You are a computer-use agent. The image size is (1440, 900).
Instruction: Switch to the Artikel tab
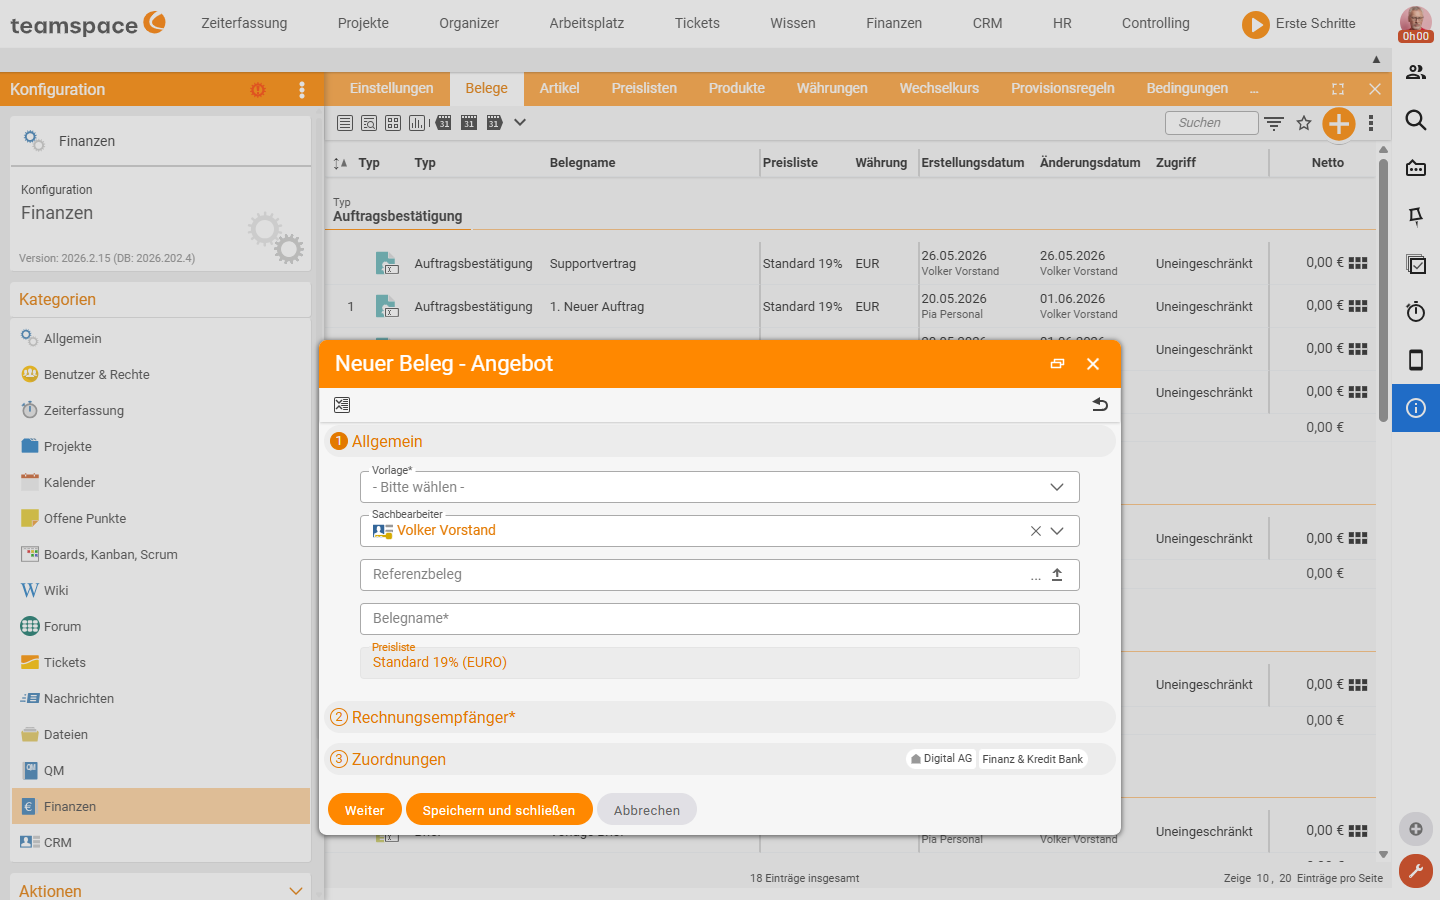point(560,88)
